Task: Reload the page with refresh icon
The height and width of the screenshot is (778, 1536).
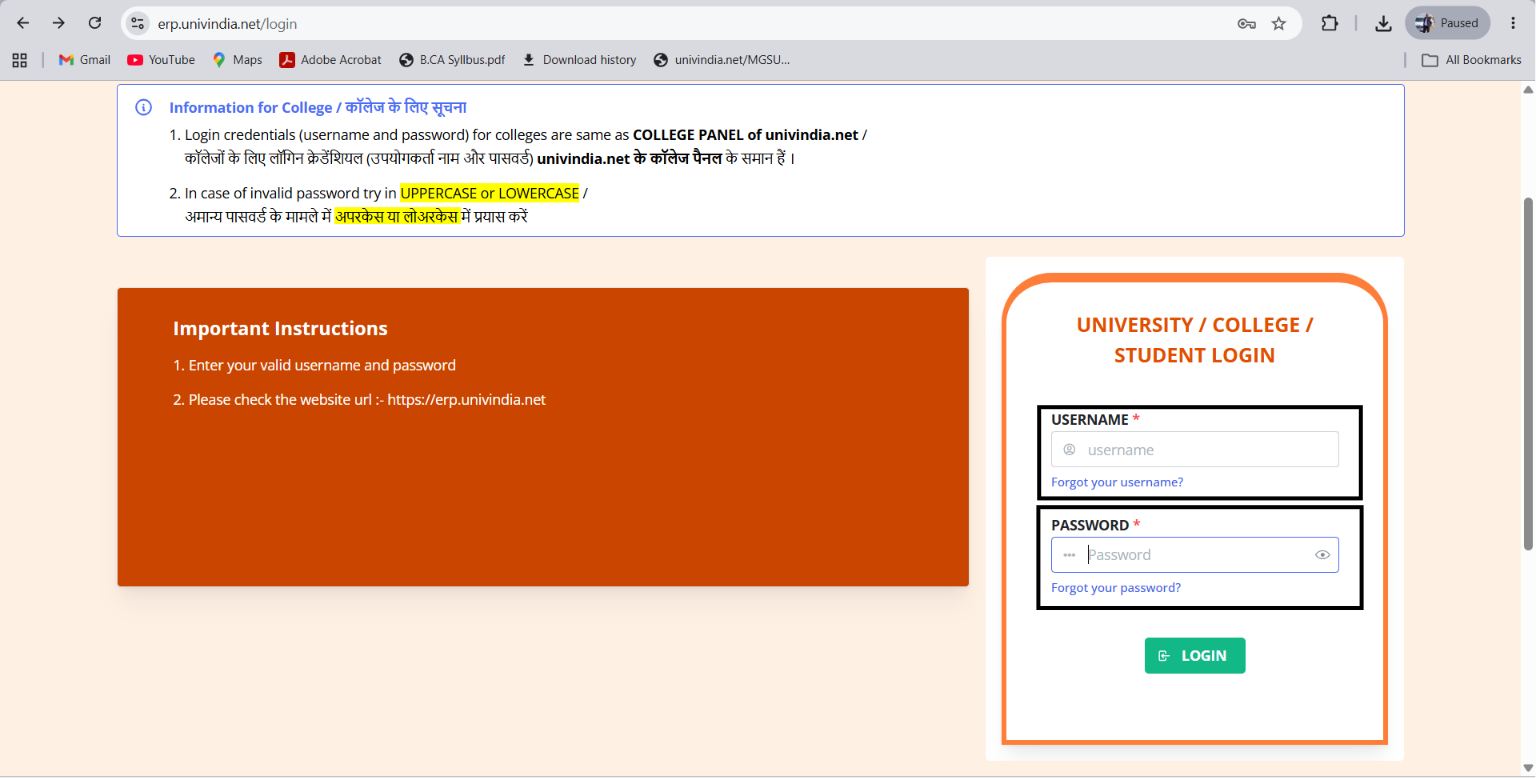Action: [x=95, y=23]
